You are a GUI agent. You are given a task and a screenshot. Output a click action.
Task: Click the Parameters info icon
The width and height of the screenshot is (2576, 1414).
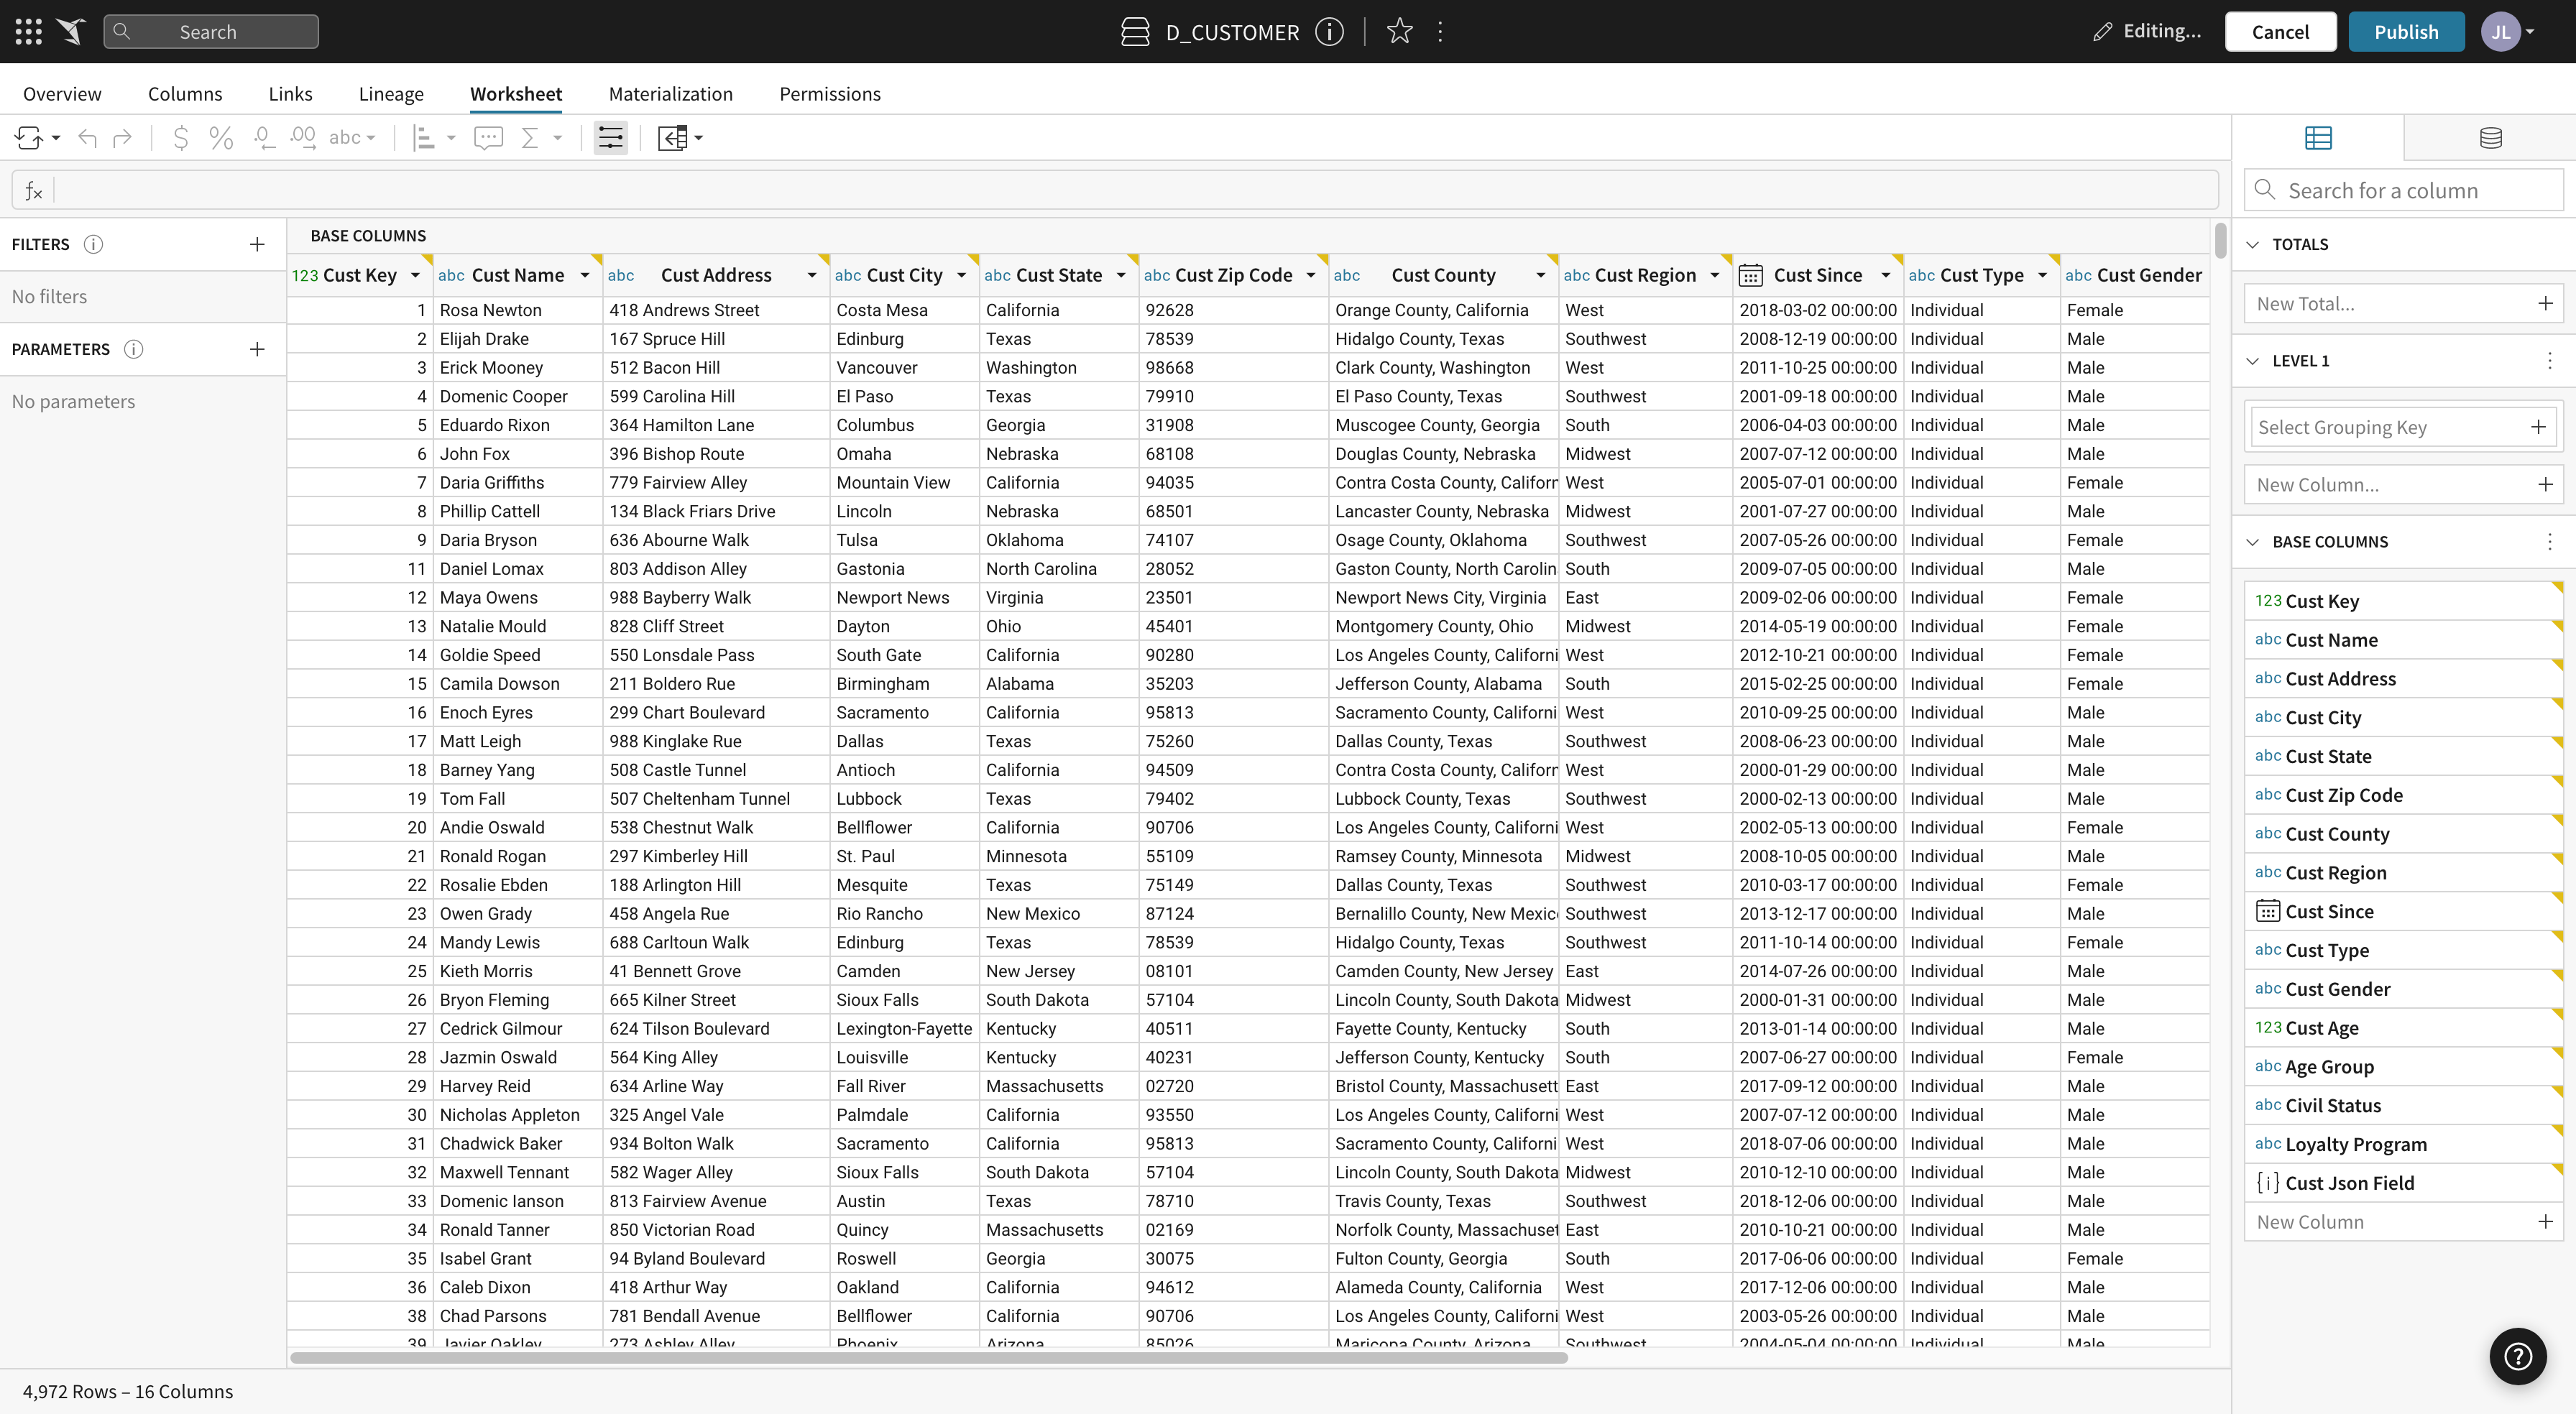tap(133, 349)
